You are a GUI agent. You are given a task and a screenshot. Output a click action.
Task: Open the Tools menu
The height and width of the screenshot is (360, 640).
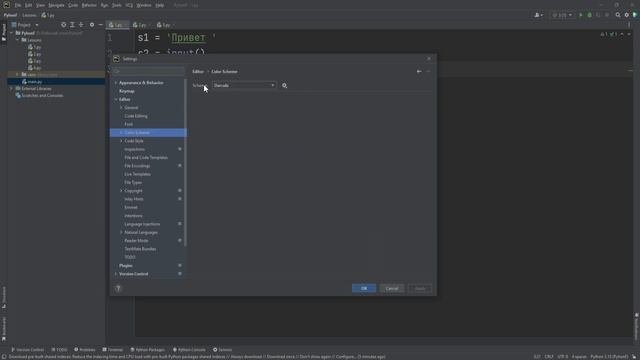(117, 5)
